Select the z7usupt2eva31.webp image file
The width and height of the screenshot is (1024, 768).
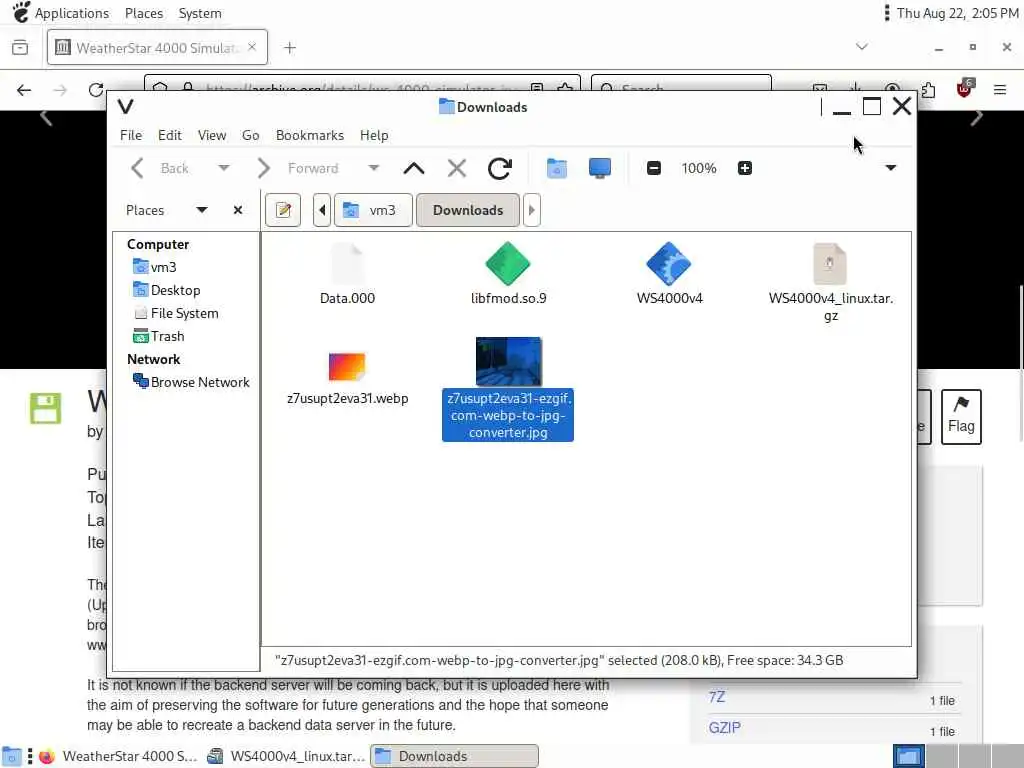pyautogui.click(x=347, y=366)
